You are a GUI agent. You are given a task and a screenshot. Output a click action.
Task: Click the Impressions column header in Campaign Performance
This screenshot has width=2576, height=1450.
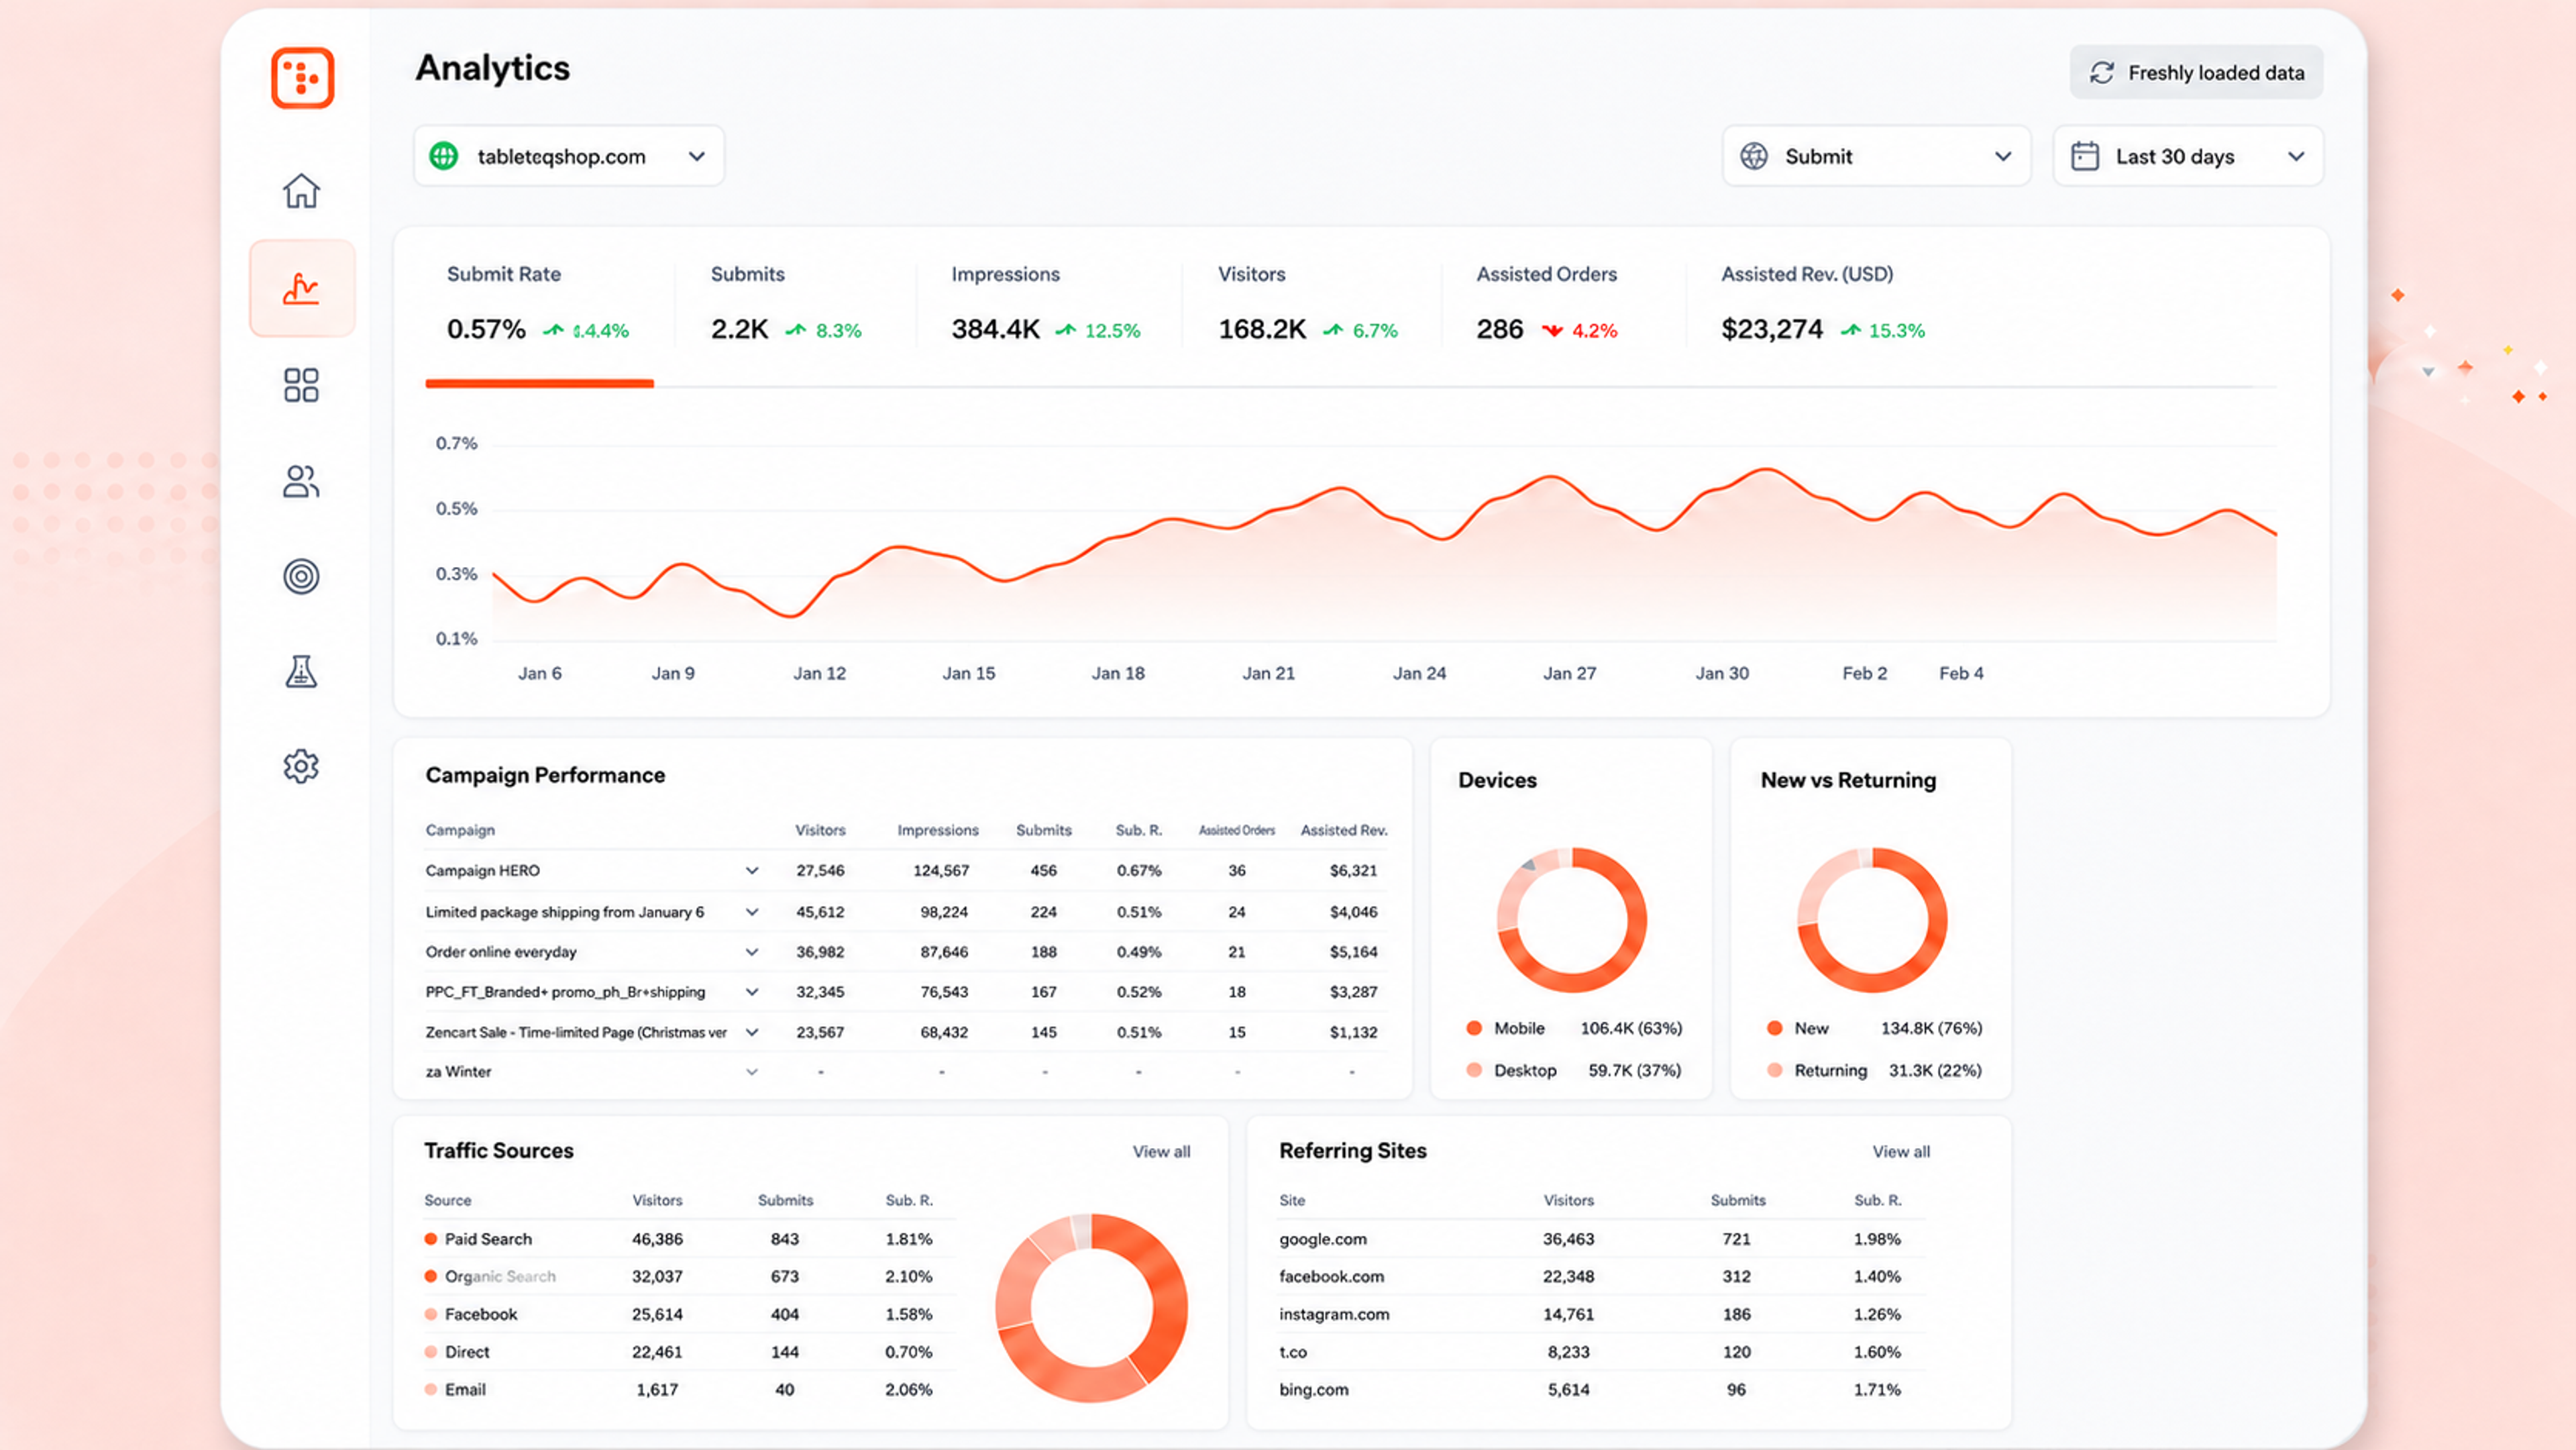pos(937,830)
